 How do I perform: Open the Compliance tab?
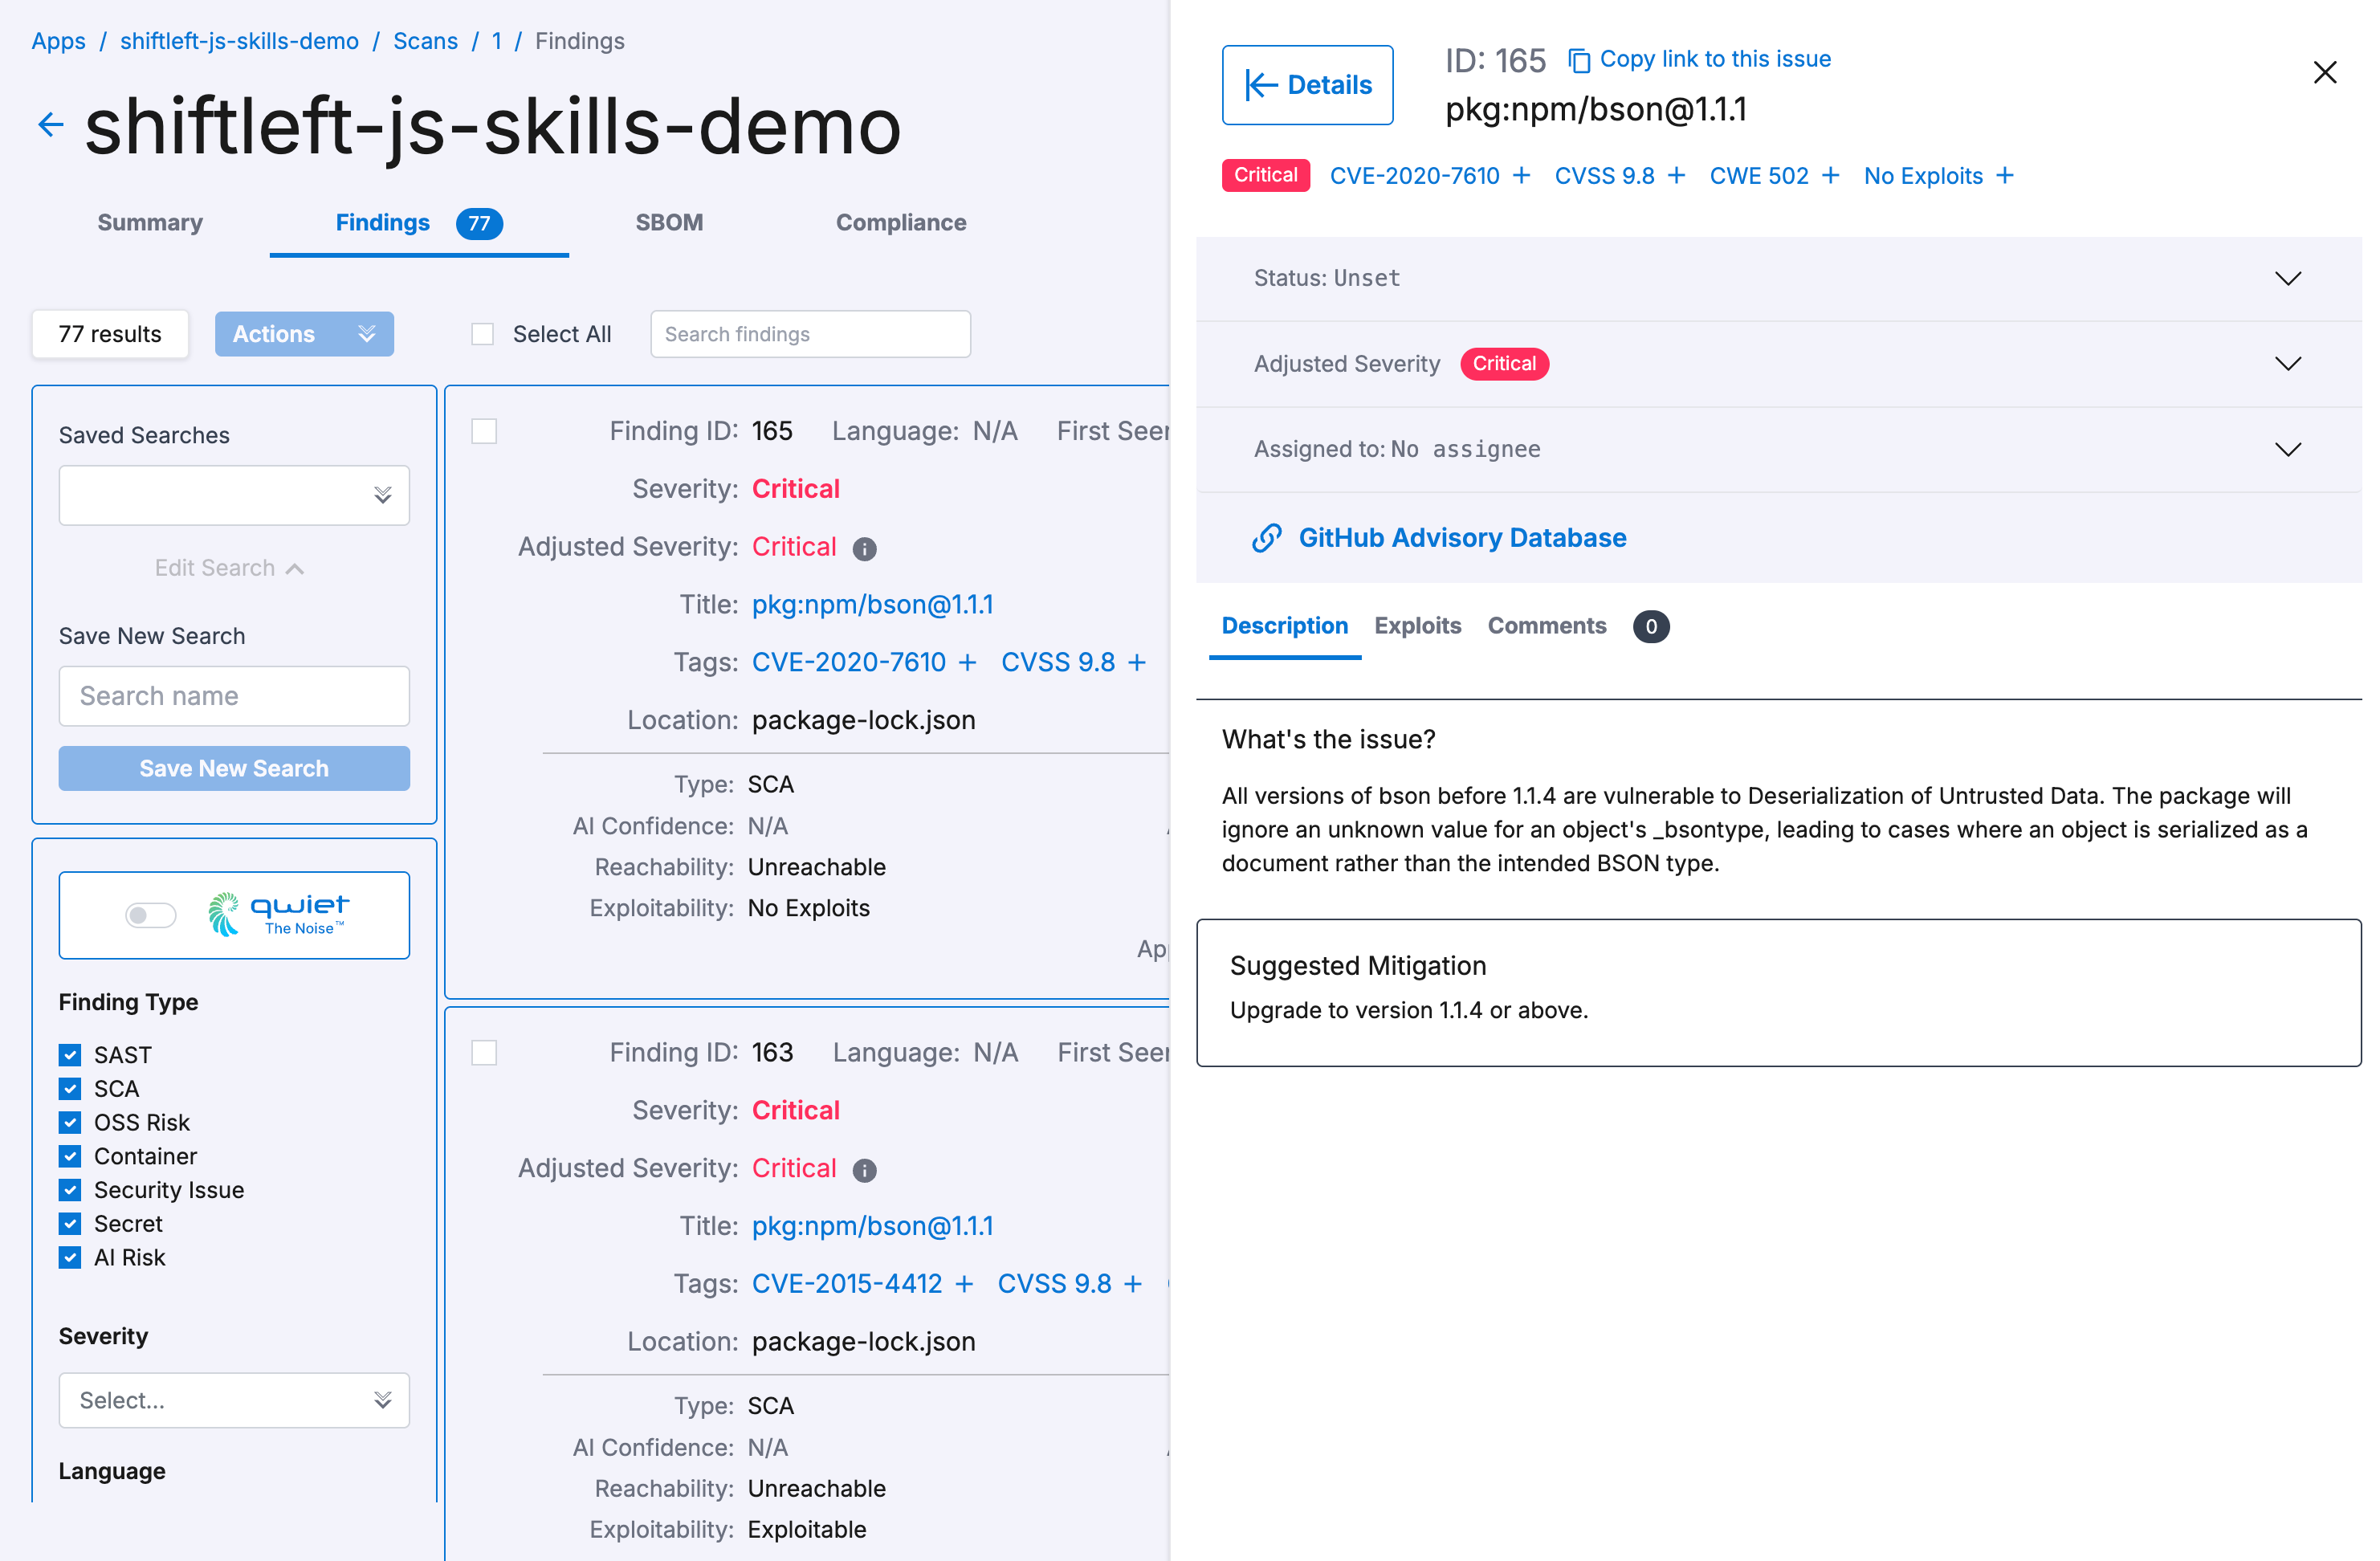[901, 222]
